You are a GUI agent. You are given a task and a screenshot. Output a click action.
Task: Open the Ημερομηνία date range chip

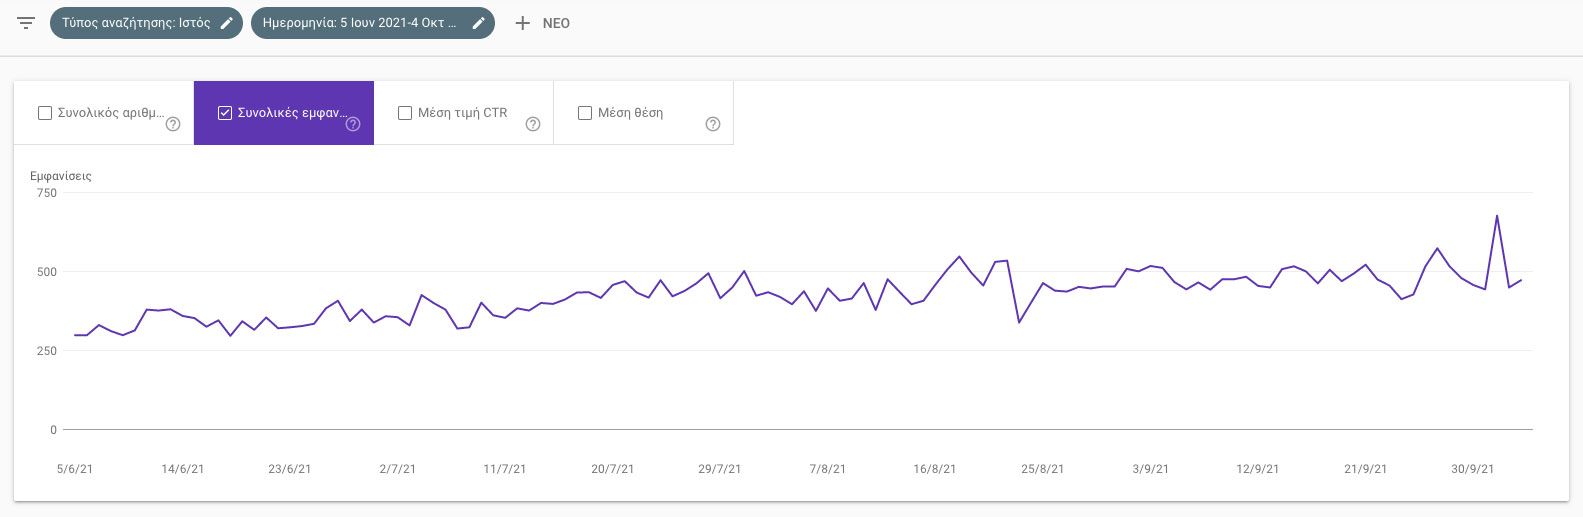[359, 23]
